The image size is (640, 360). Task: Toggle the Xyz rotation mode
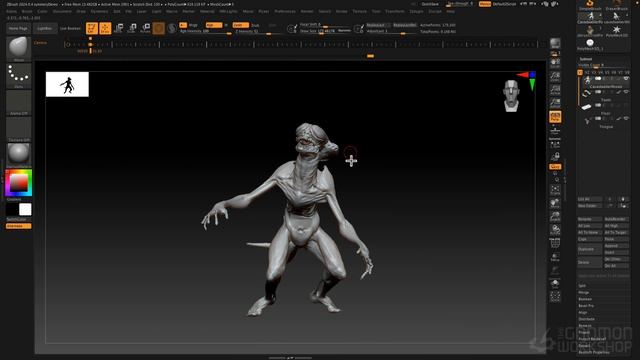[x=555, y=167]
